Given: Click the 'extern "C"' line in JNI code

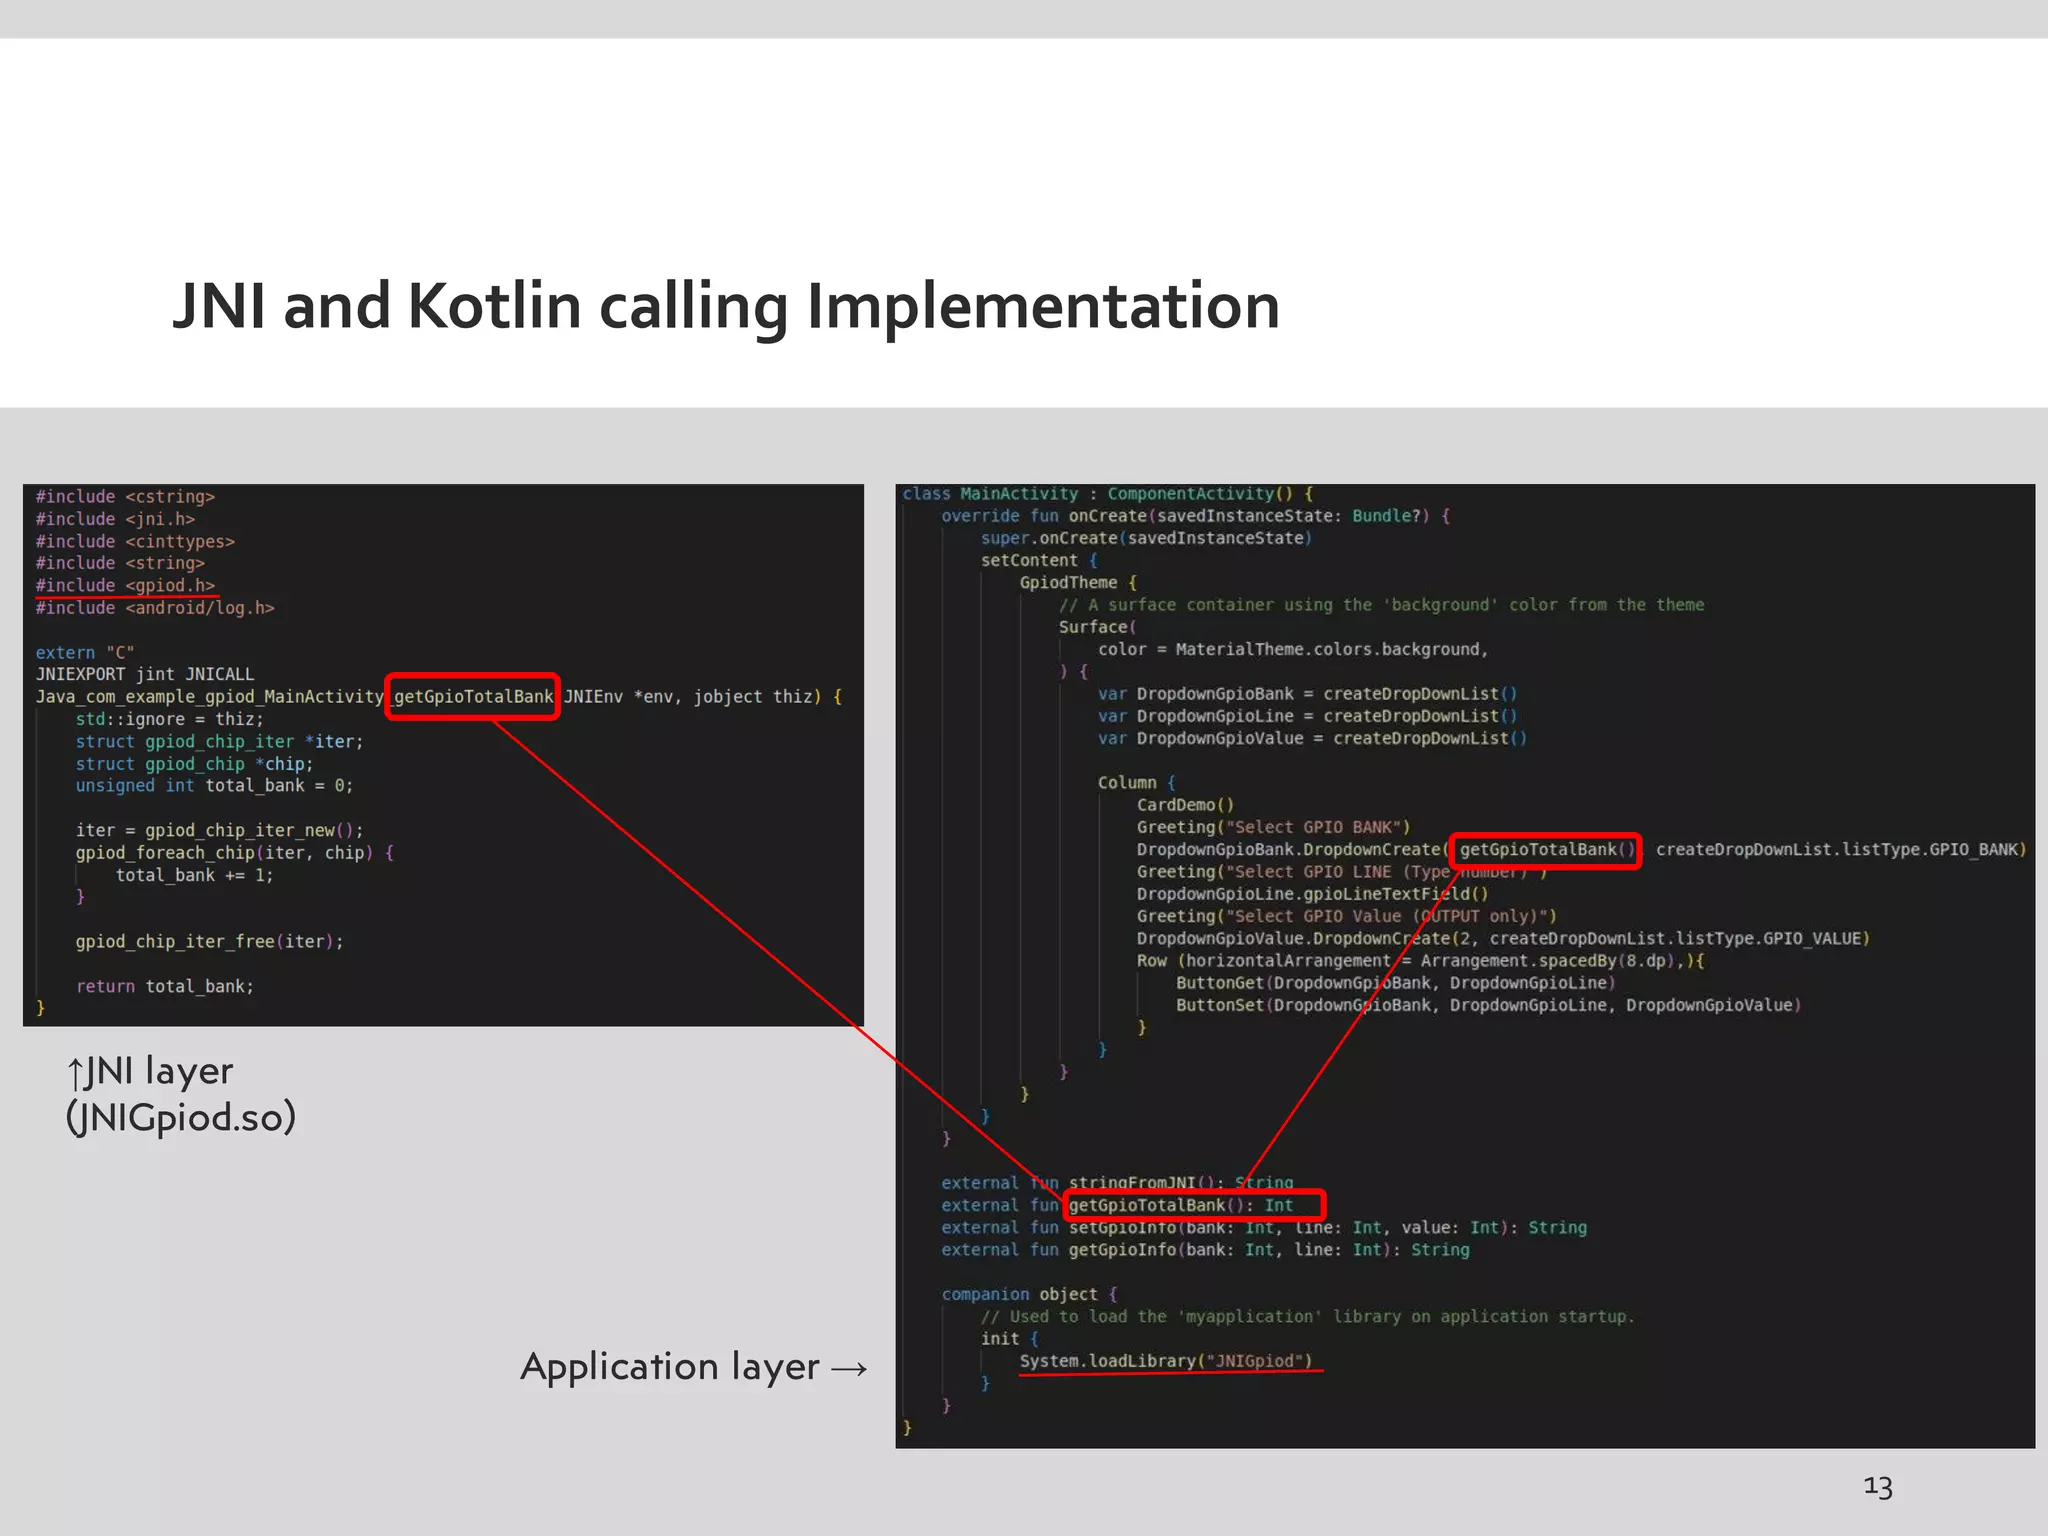Looking at the screenshot, I should point(85,652).
